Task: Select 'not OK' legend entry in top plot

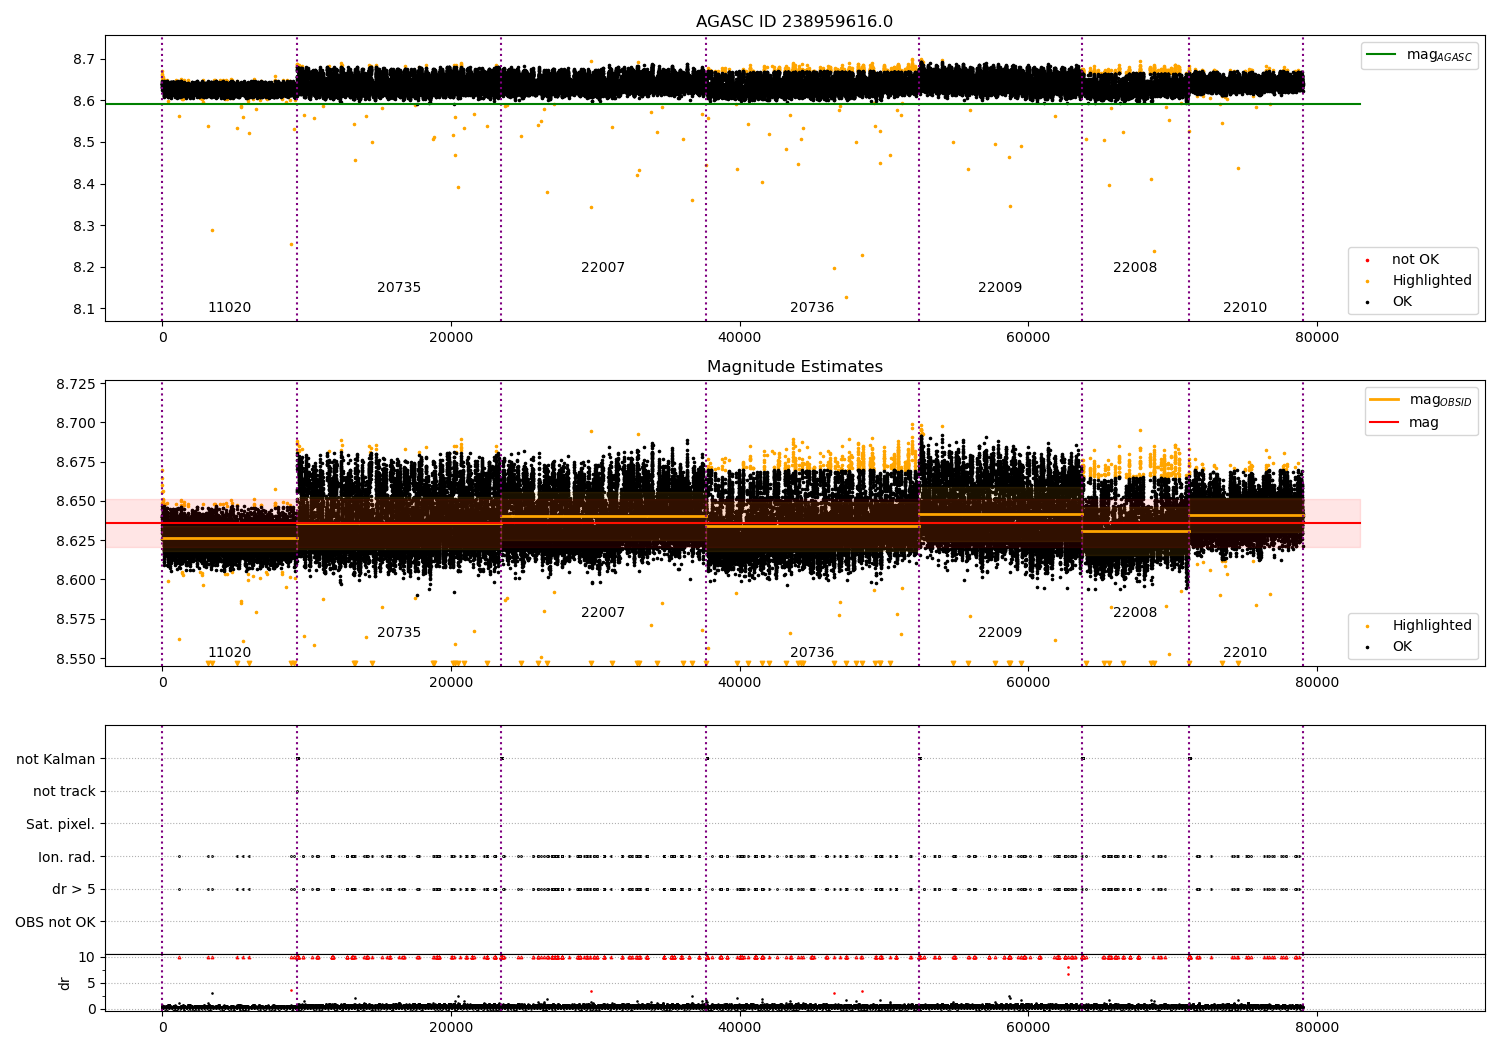Action: pyautogui.click(x=1415, y=260)
